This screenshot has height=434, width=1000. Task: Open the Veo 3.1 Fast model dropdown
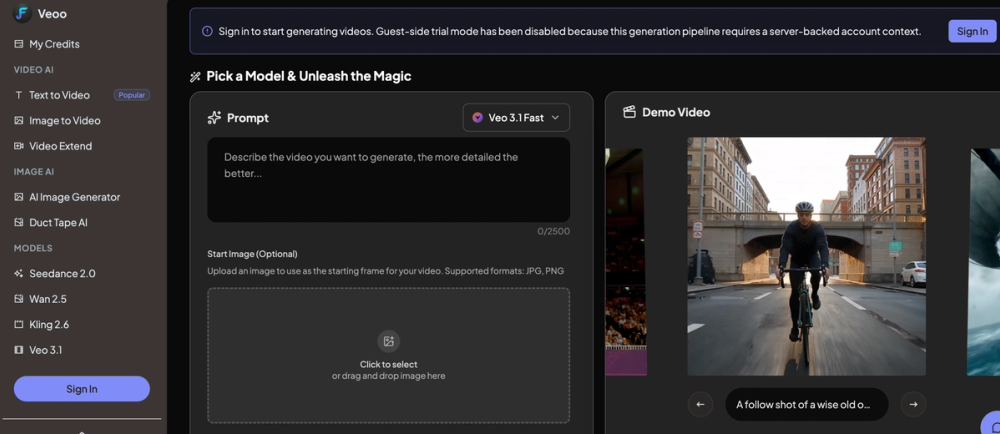point(516,118)
